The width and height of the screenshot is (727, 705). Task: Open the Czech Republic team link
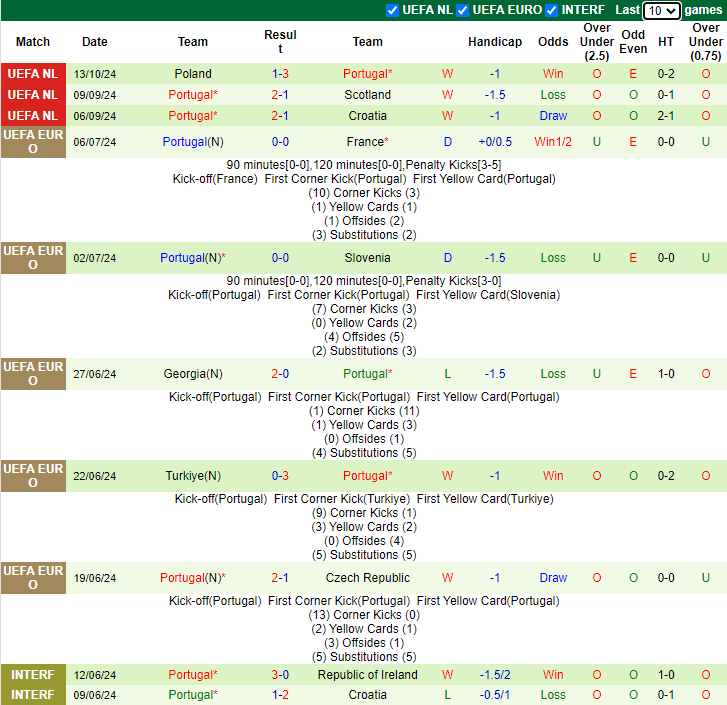tap(367, 578)
